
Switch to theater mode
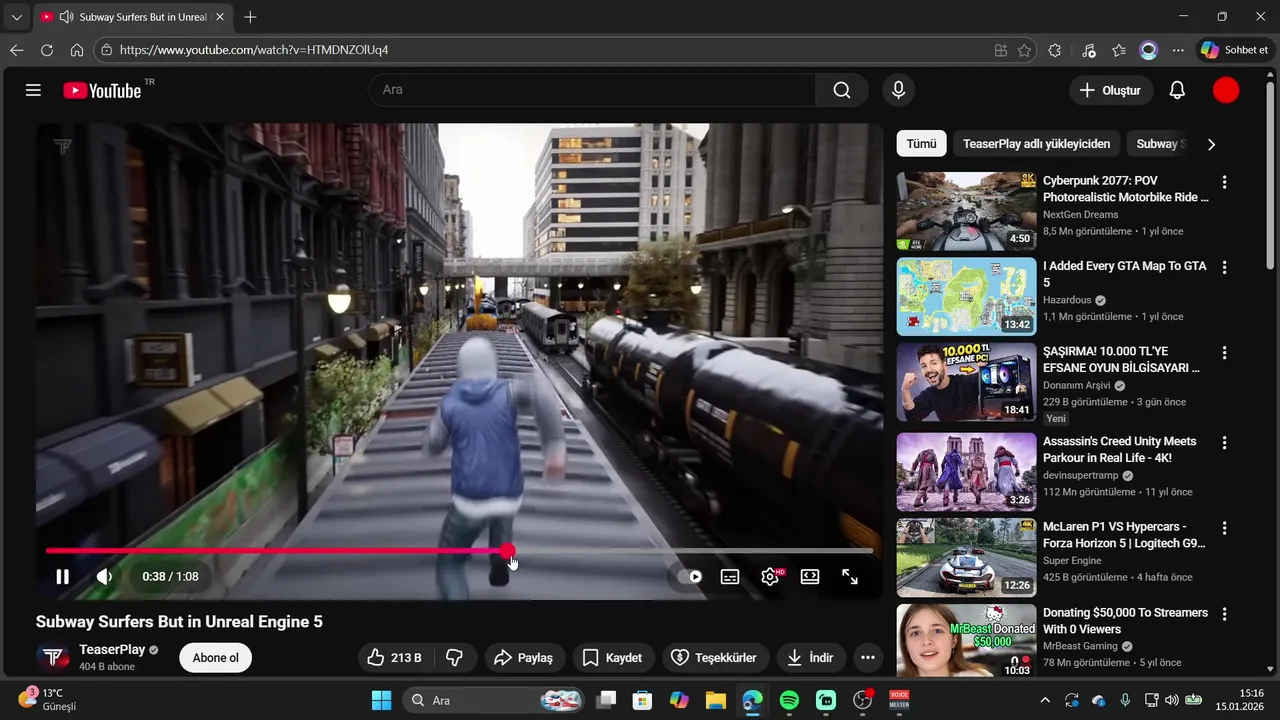810,577
